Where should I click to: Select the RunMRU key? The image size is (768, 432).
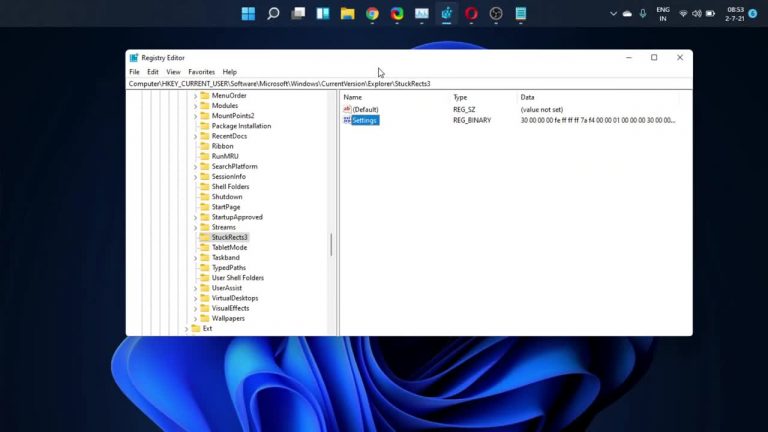(225, 156)
